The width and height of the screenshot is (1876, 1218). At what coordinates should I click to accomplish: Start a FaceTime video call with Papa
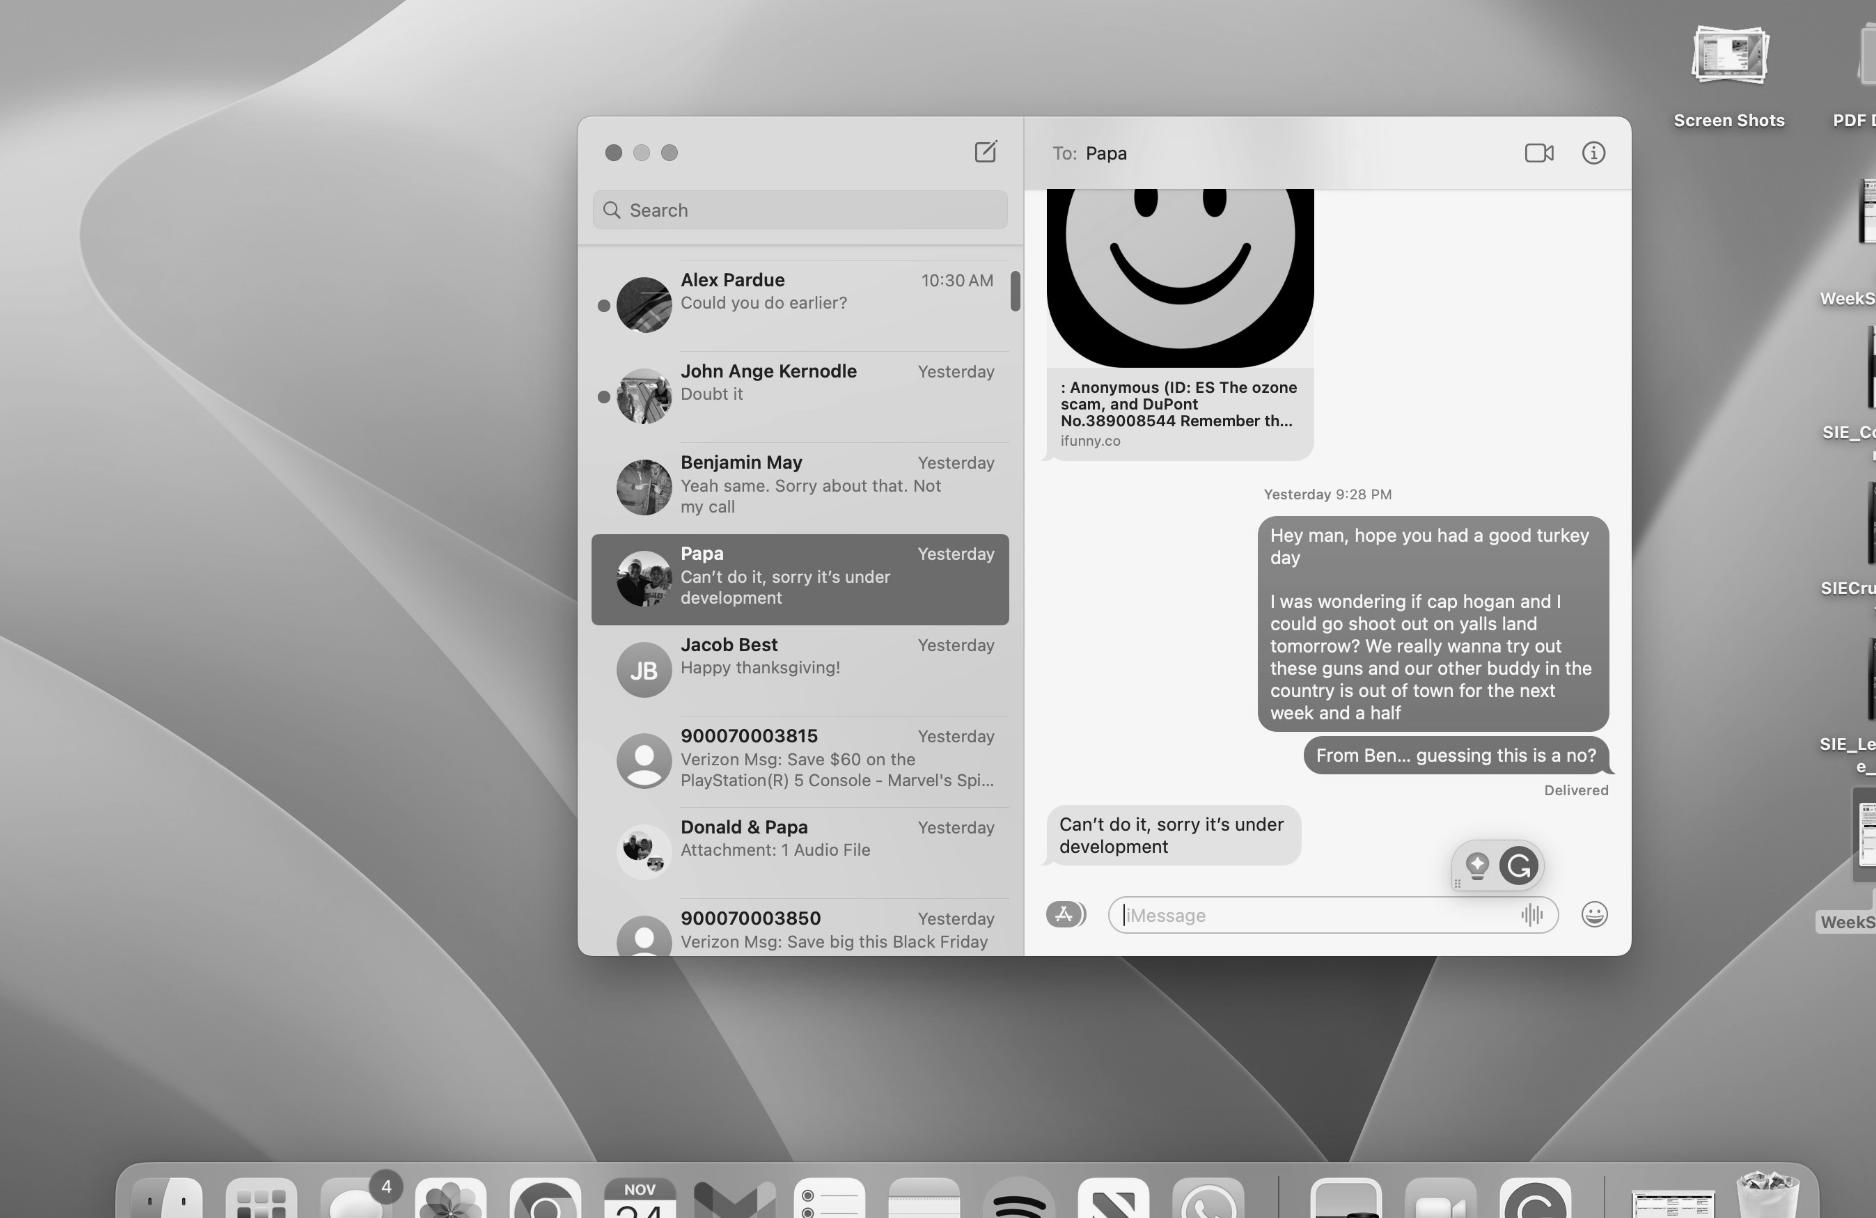click(x=1539, y=153)
